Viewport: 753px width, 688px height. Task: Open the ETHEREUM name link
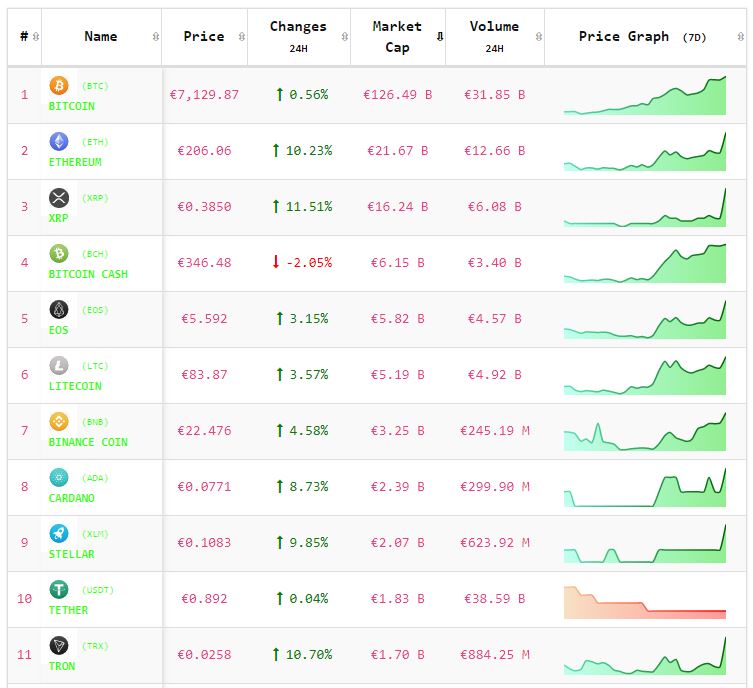[x=75, y=162]
